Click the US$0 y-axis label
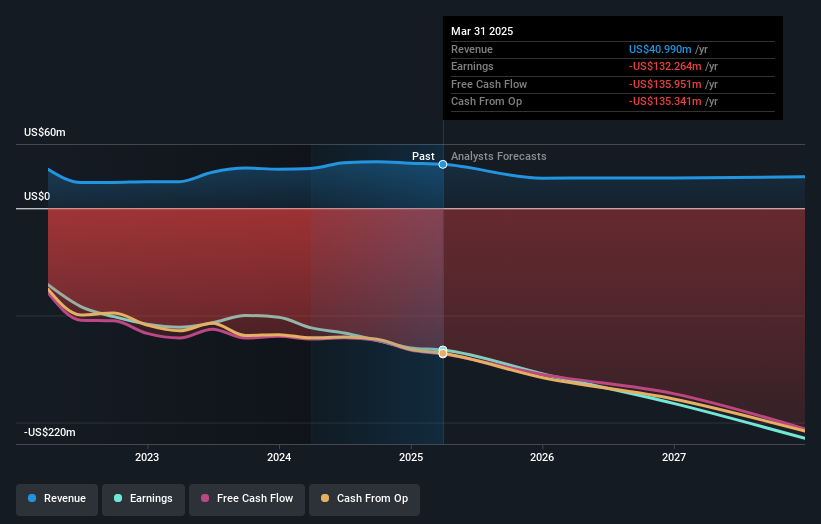821x524 pixels. coord(37,196)
